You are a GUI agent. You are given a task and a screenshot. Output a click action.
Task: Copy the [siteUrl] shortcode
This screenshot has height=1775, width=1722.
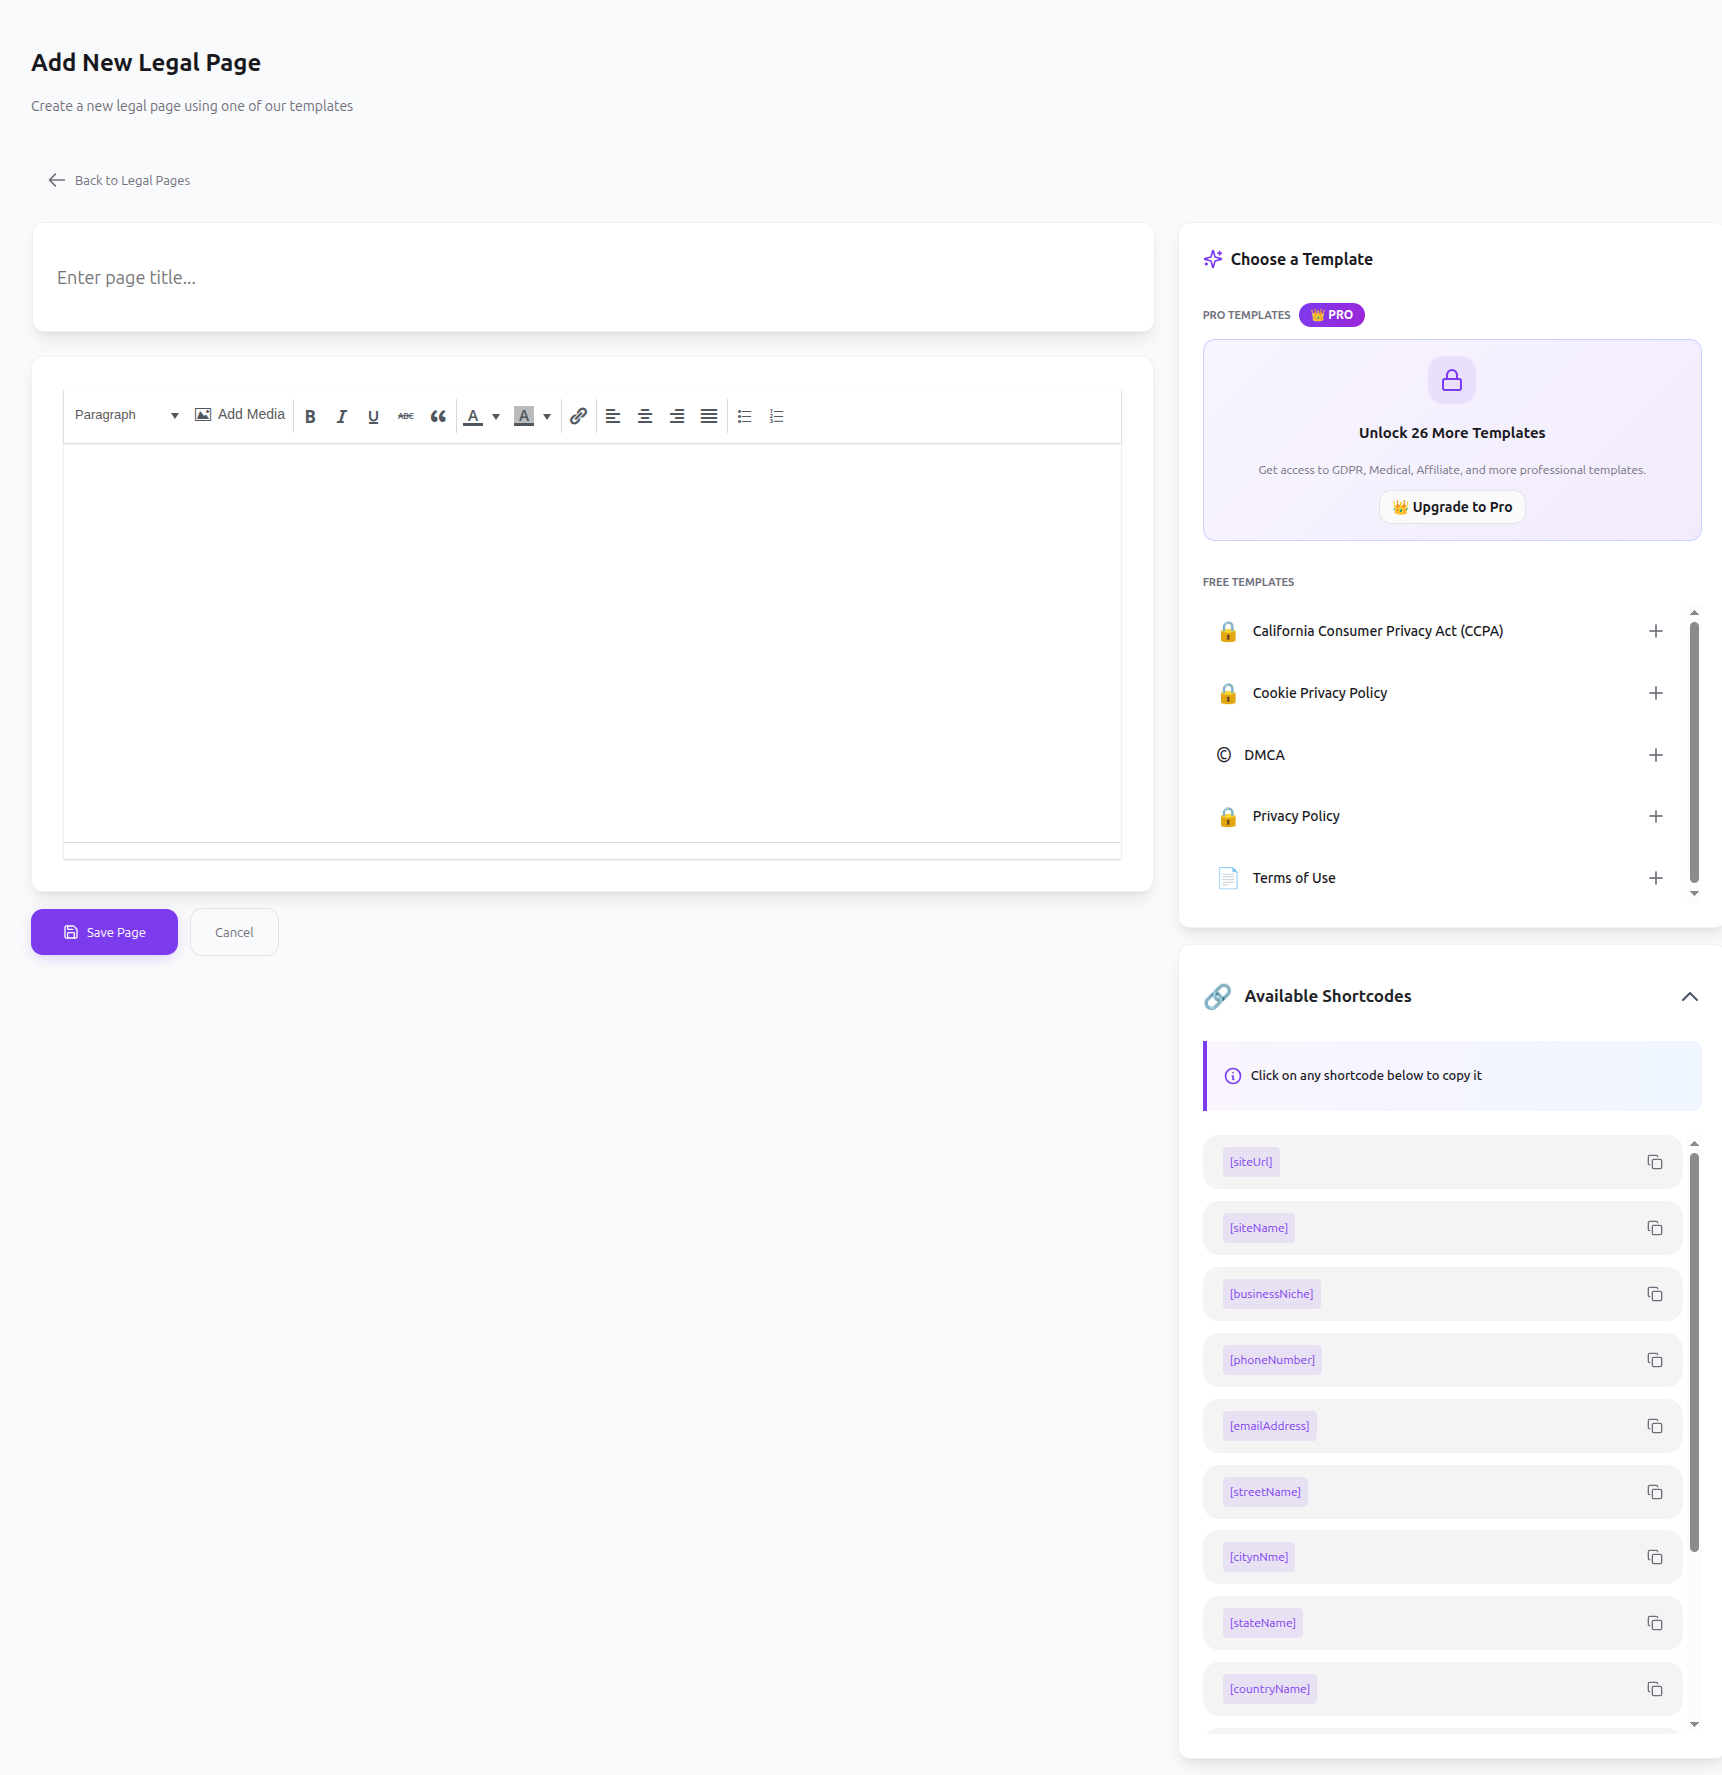1655,1162
